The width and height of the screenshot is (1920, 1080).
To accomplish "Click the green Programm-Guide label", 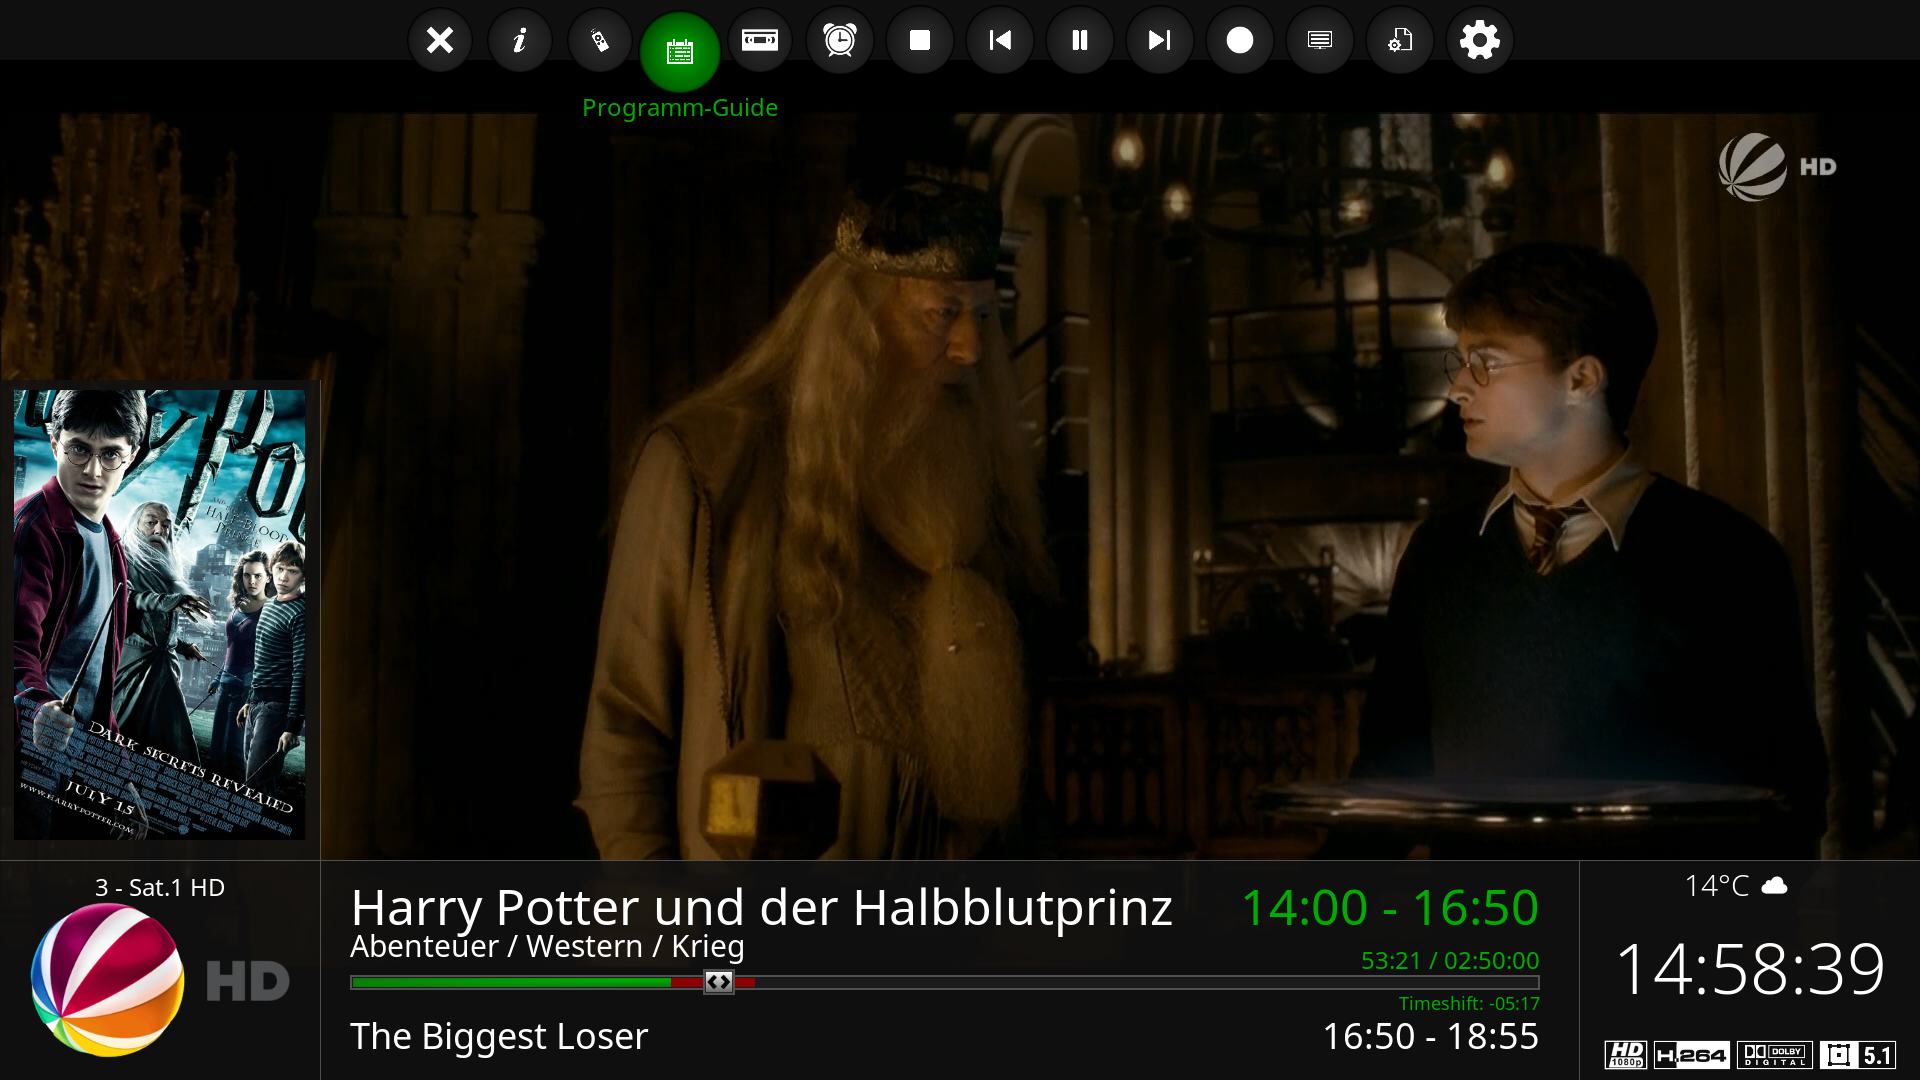I will pos(680,108).
